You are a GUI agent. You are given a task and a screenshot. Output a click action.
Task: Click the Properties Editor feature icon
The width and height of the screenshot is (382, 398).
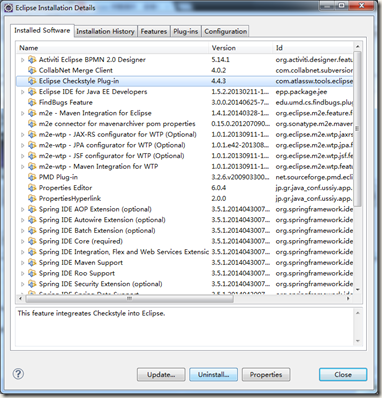pyautogui.click(x=32, y=188)
